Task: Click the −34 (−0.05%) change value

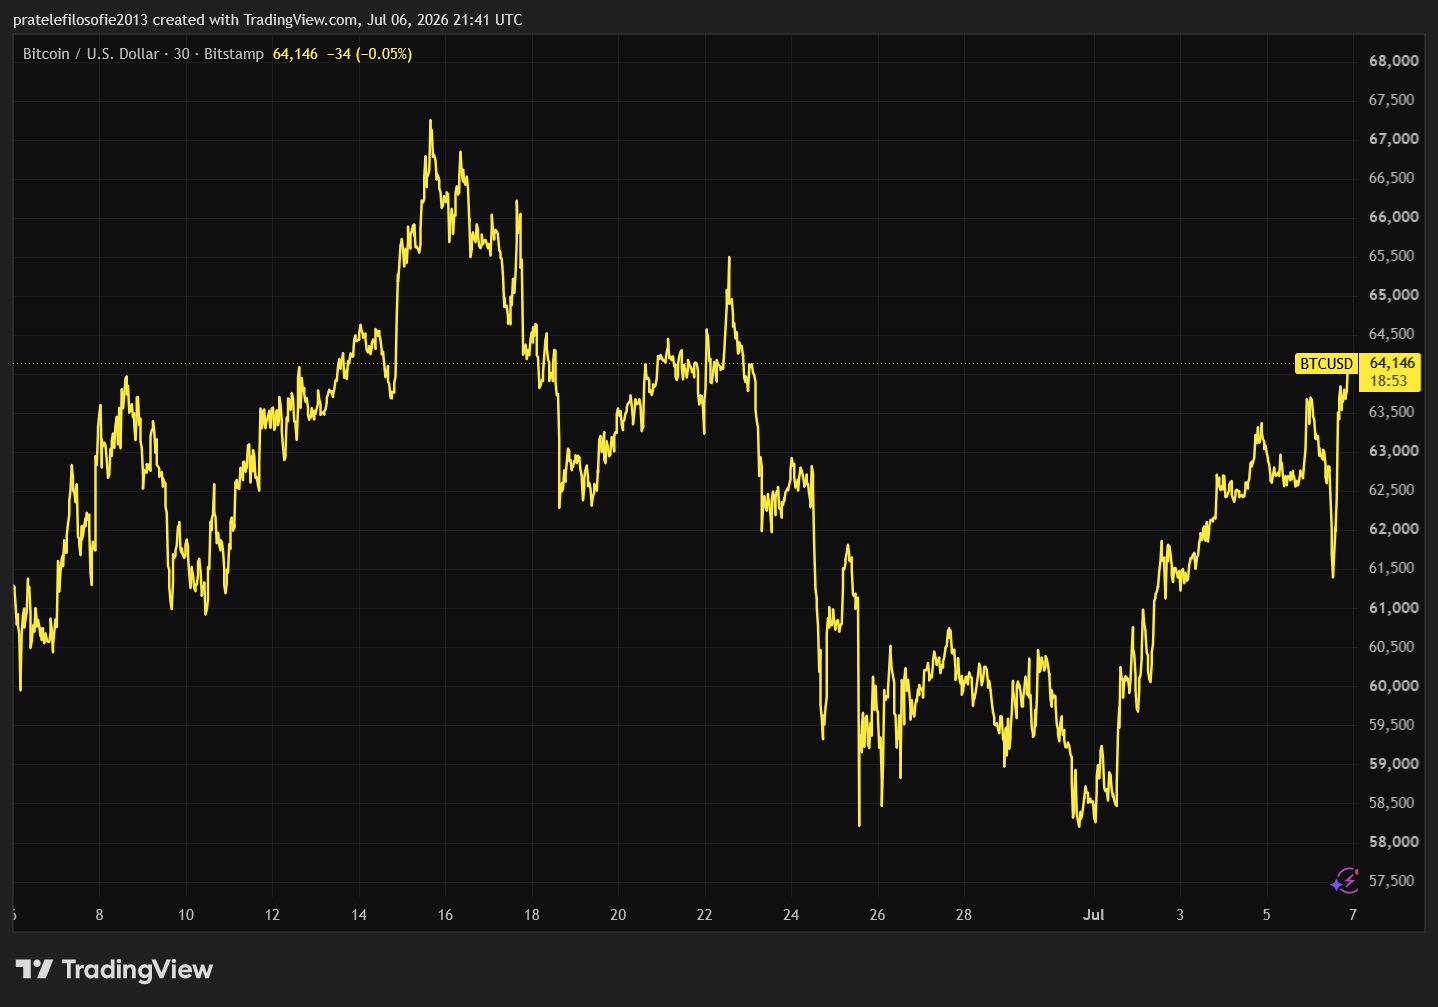Action: pos(369,54)
